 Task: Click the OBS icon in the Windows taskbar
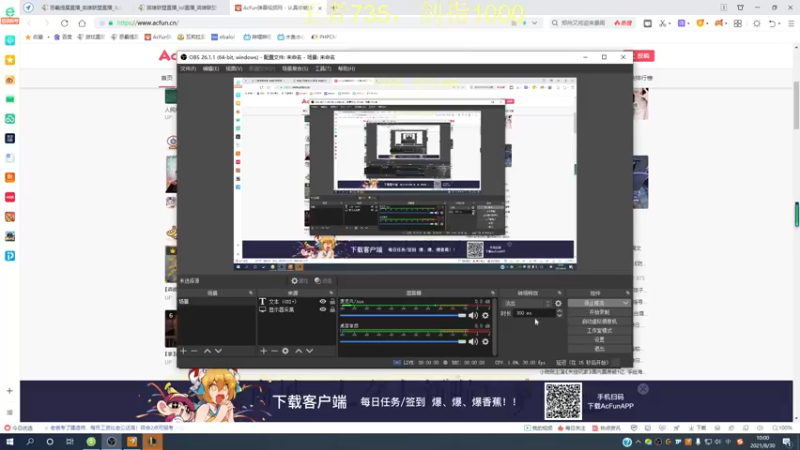click(111, 442)
